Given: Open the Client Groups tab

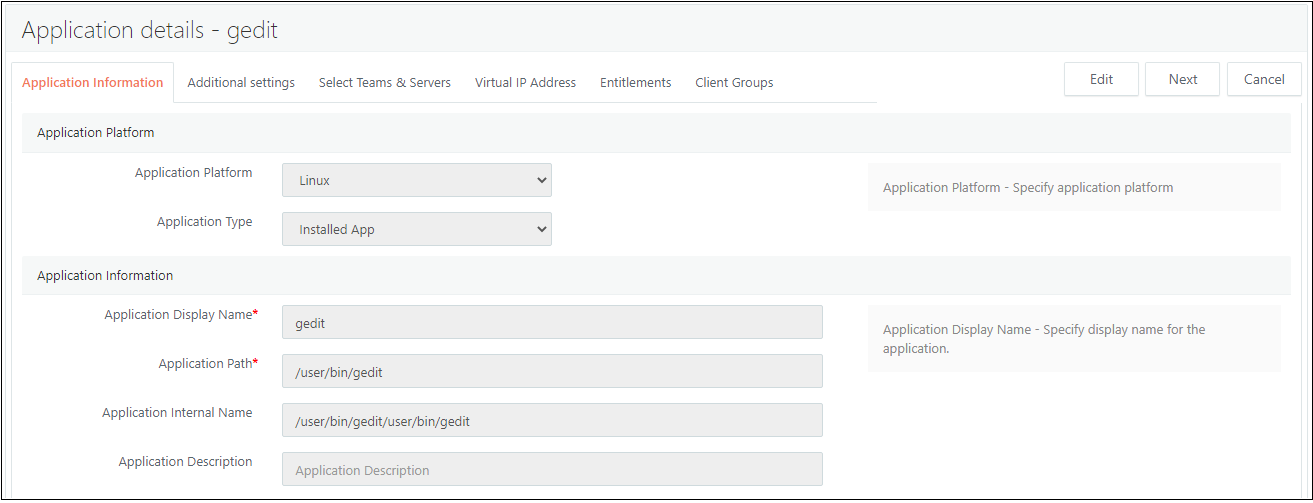Looking at the screenshot, I should (x=734, y=83).
